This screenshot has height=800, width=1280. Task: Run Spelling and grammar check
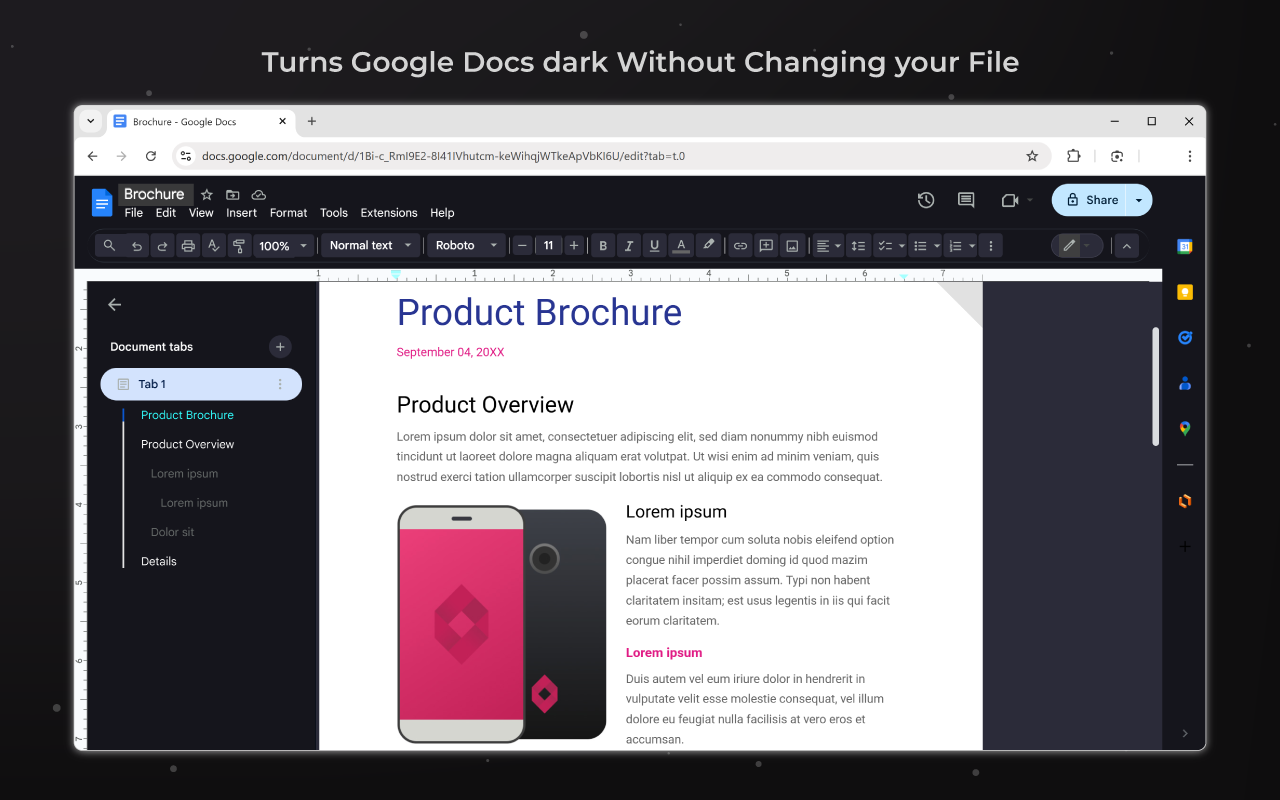[213, 245]
